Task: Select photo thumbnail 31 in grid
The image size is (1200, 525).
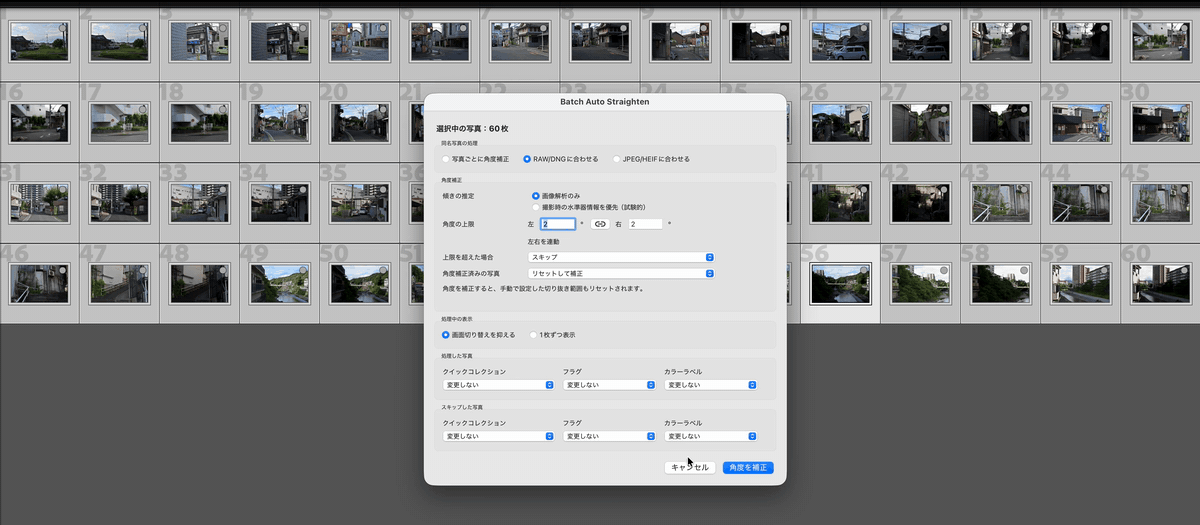Action: (39, 202)
